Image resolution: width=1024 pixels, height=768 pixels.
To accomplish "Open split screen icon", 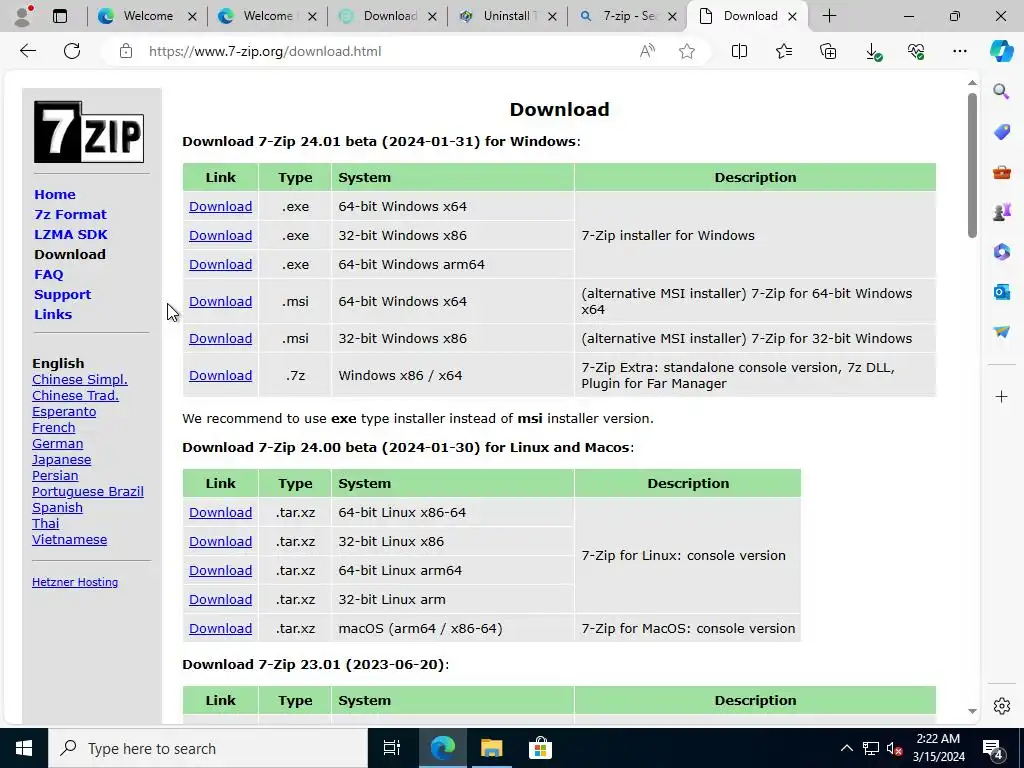I will coord(739,51).
